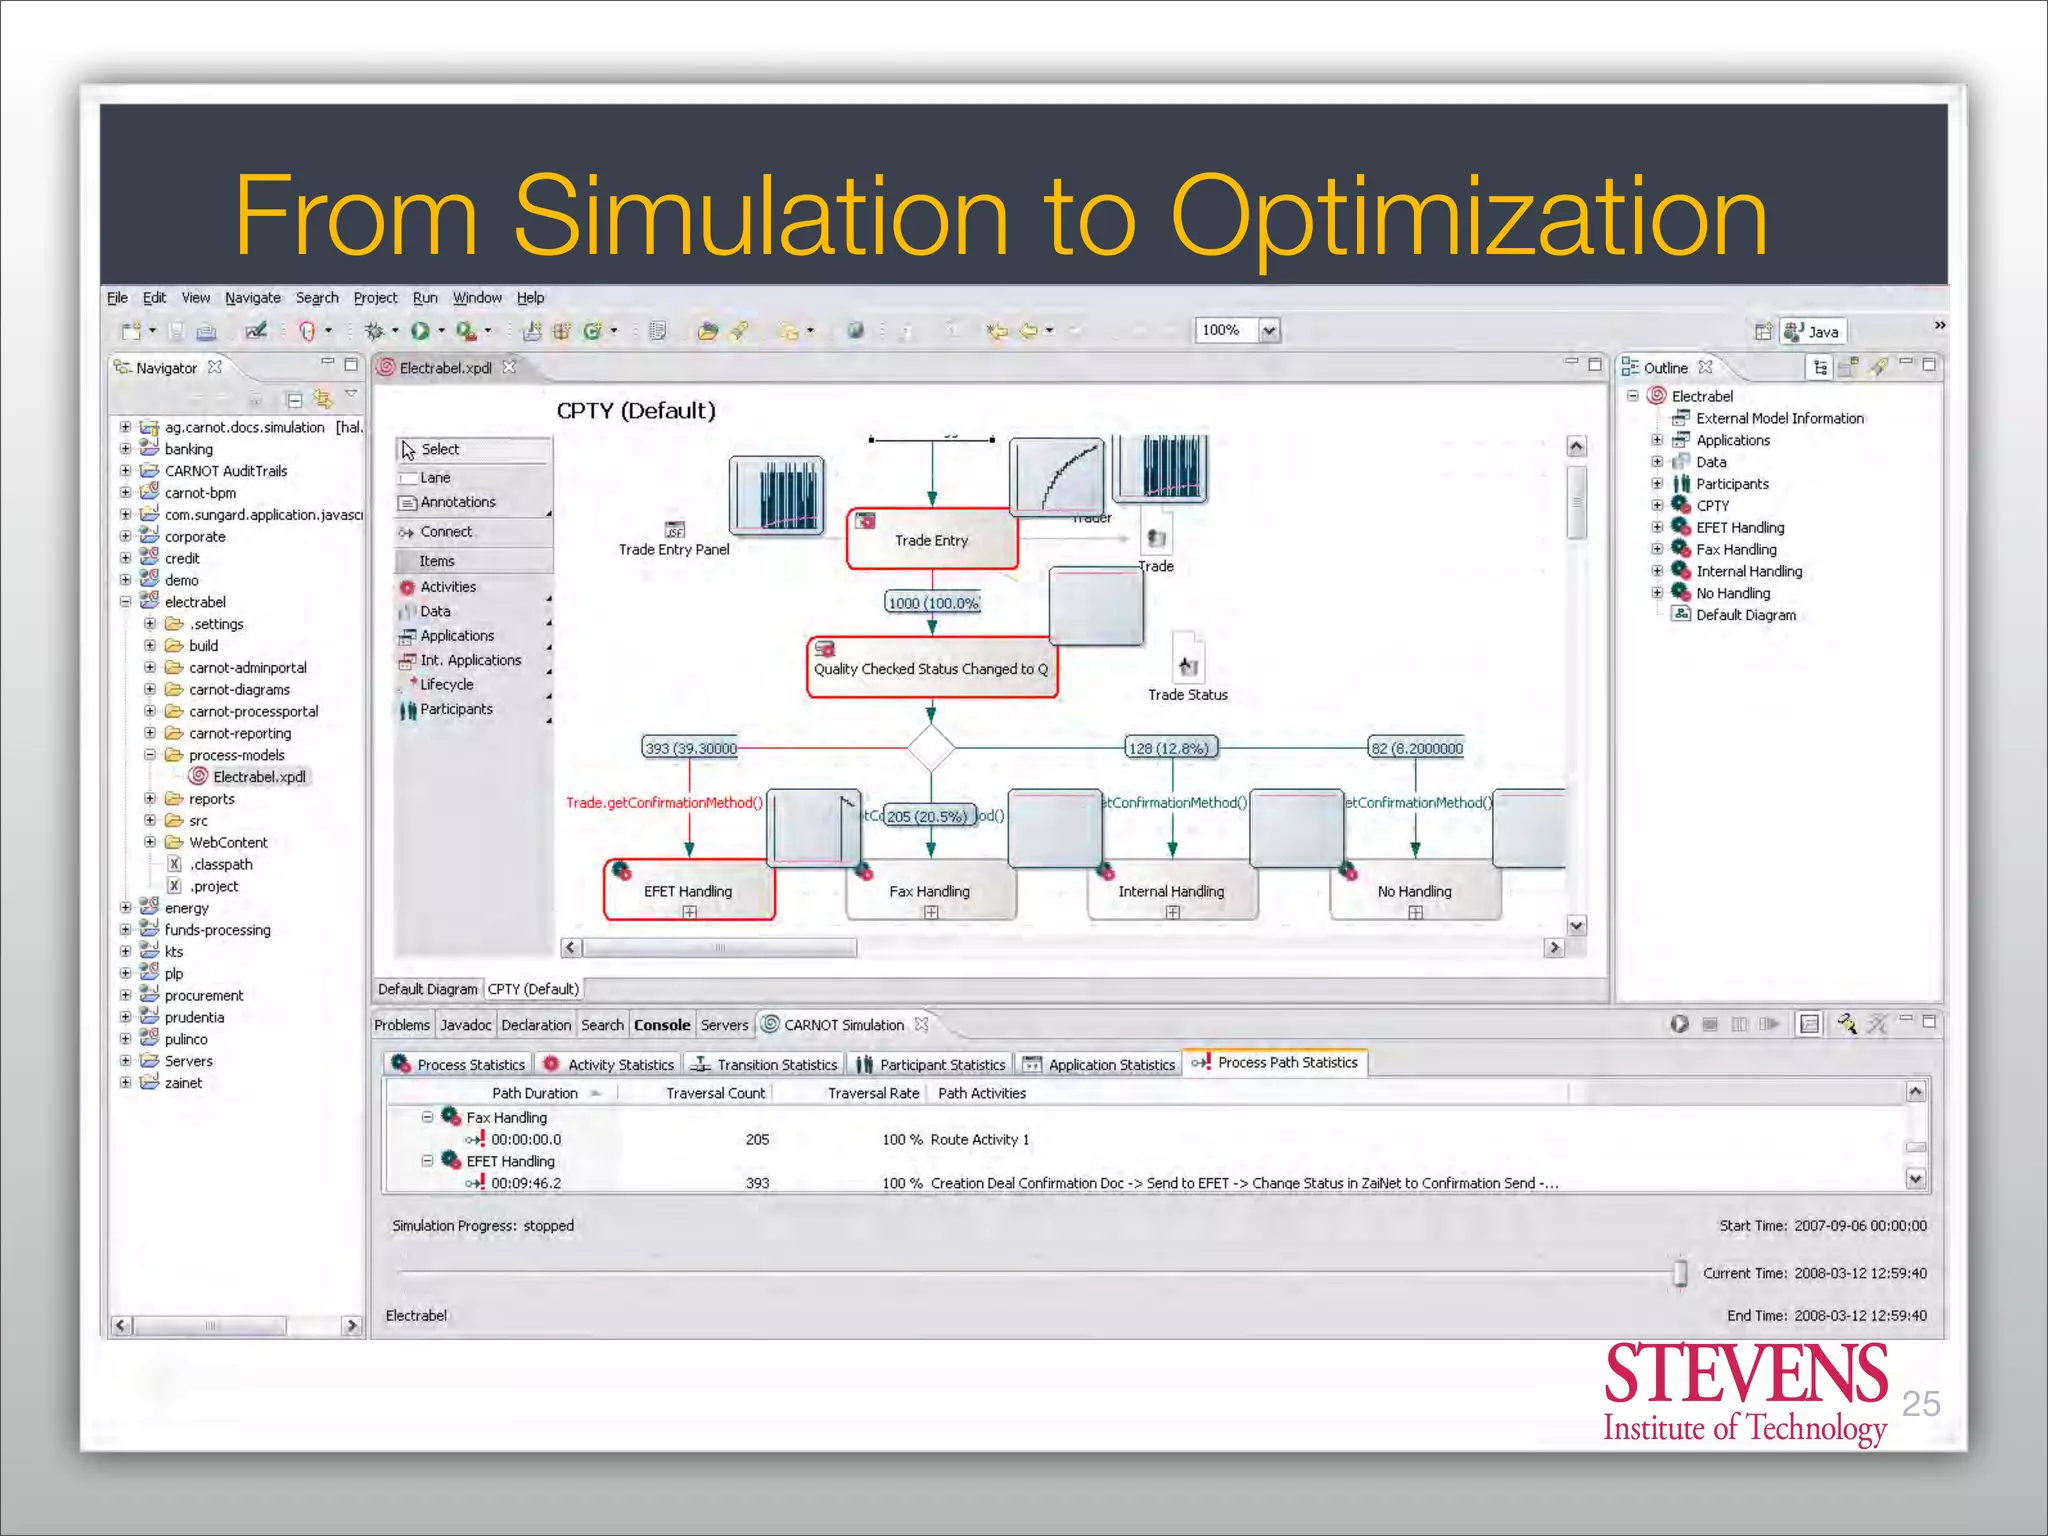The image size is (2048, 1536).
Task: Click the Debug bug toolbar icon
Action: click(x=374, y=331)
